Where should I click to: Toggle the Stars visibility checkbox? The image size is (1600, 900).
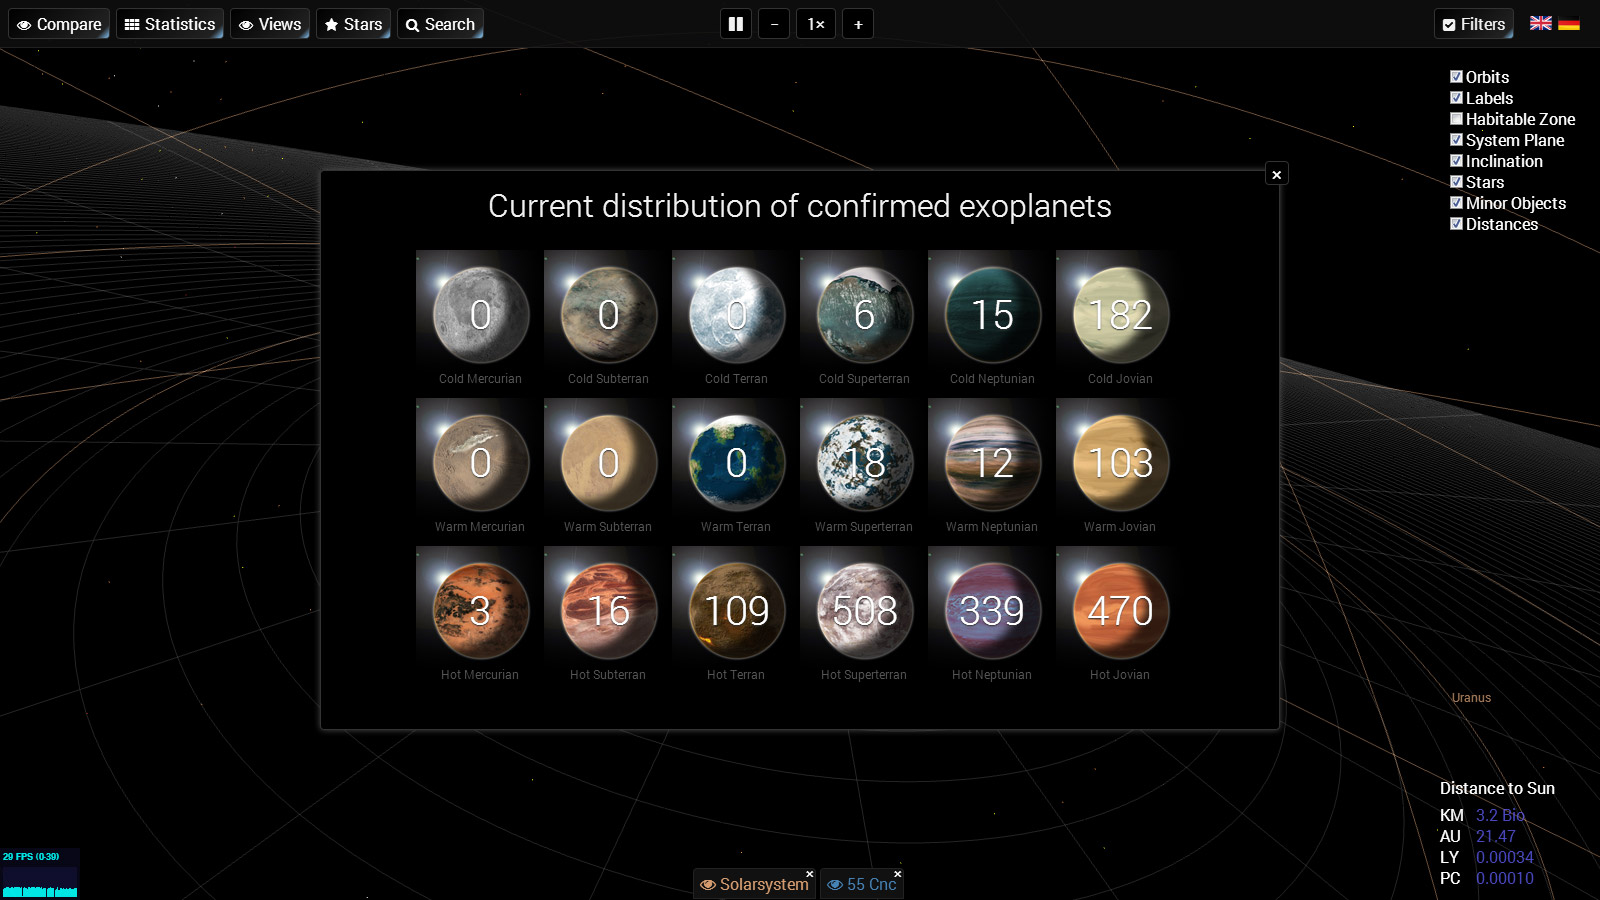(x=1456, y=181)
